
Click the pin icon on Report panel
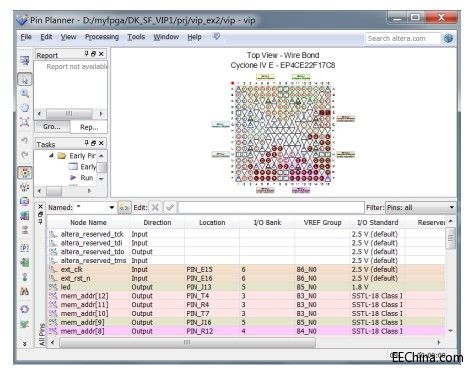tap(86, 53)
